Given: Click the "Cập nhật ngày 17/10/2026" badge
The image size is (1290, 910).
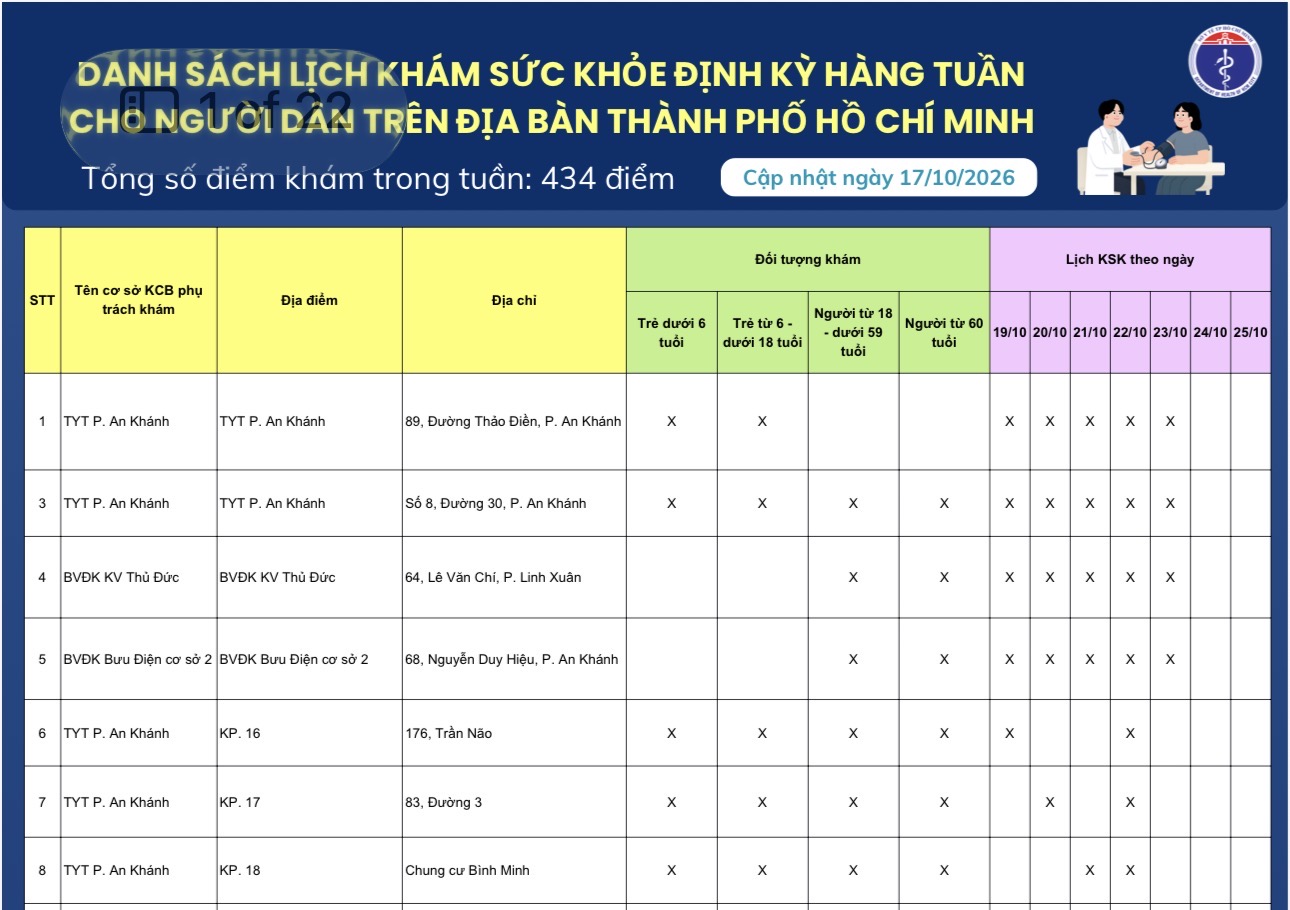Looking at the screenshot, I should coord(879,178).
